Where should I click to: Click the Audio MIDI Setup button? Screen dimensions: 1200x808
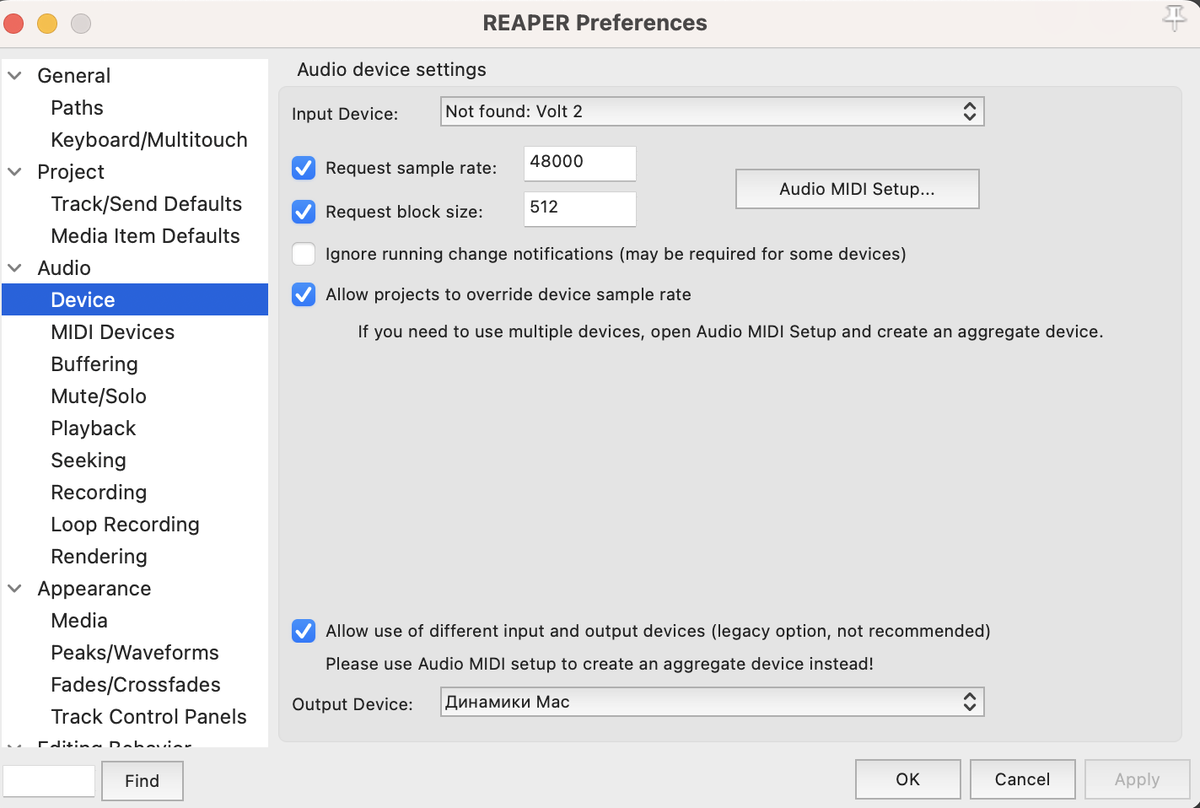857,189
